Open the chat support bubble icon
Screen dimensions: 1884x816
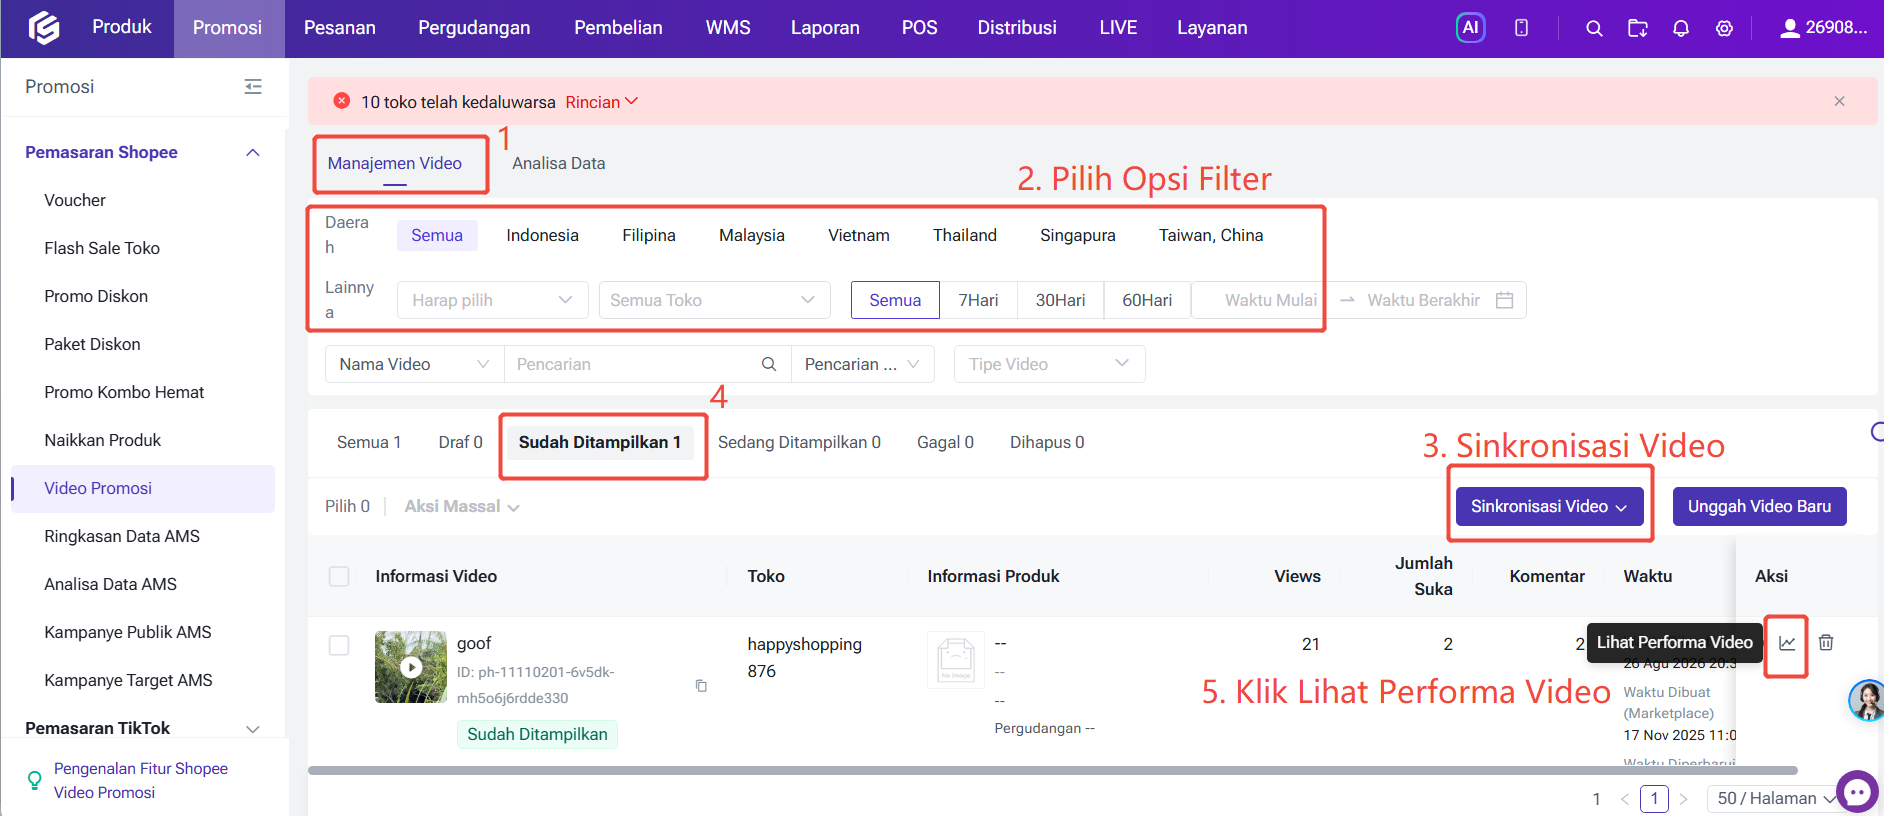click(1857, 792)
